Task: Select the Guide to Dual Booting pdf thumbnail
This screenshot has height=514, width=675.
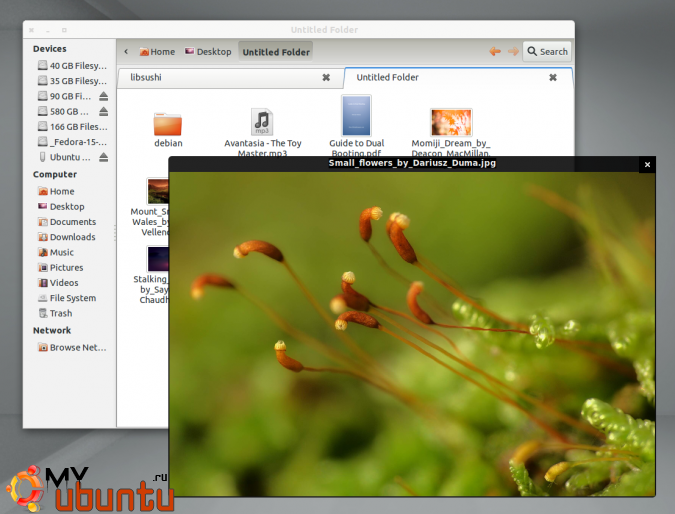Action: (x=356, y=116)
